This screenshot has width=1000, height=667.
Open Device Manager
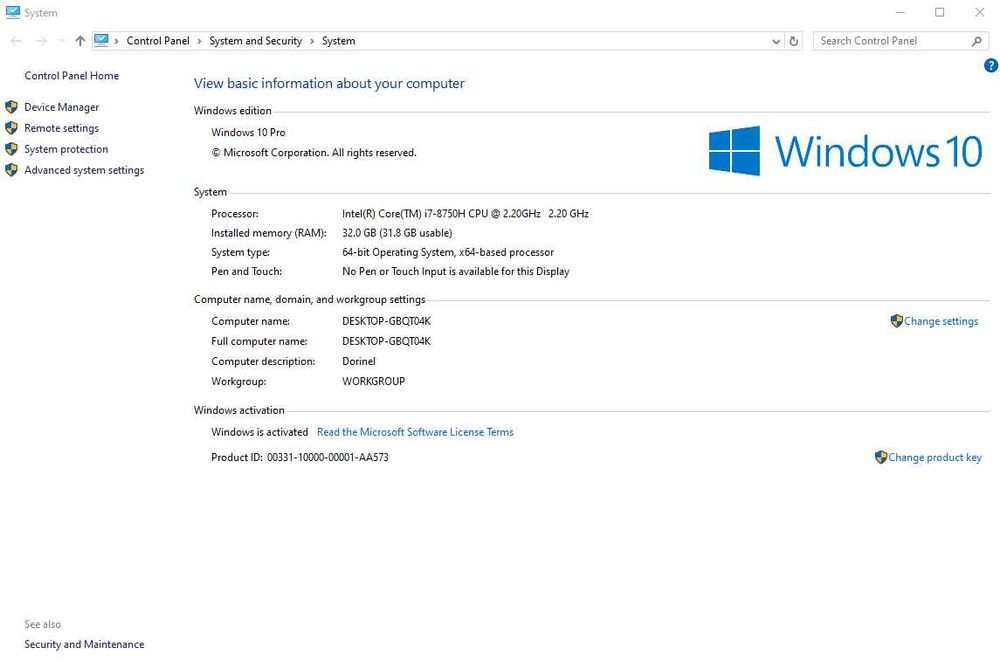61,107
